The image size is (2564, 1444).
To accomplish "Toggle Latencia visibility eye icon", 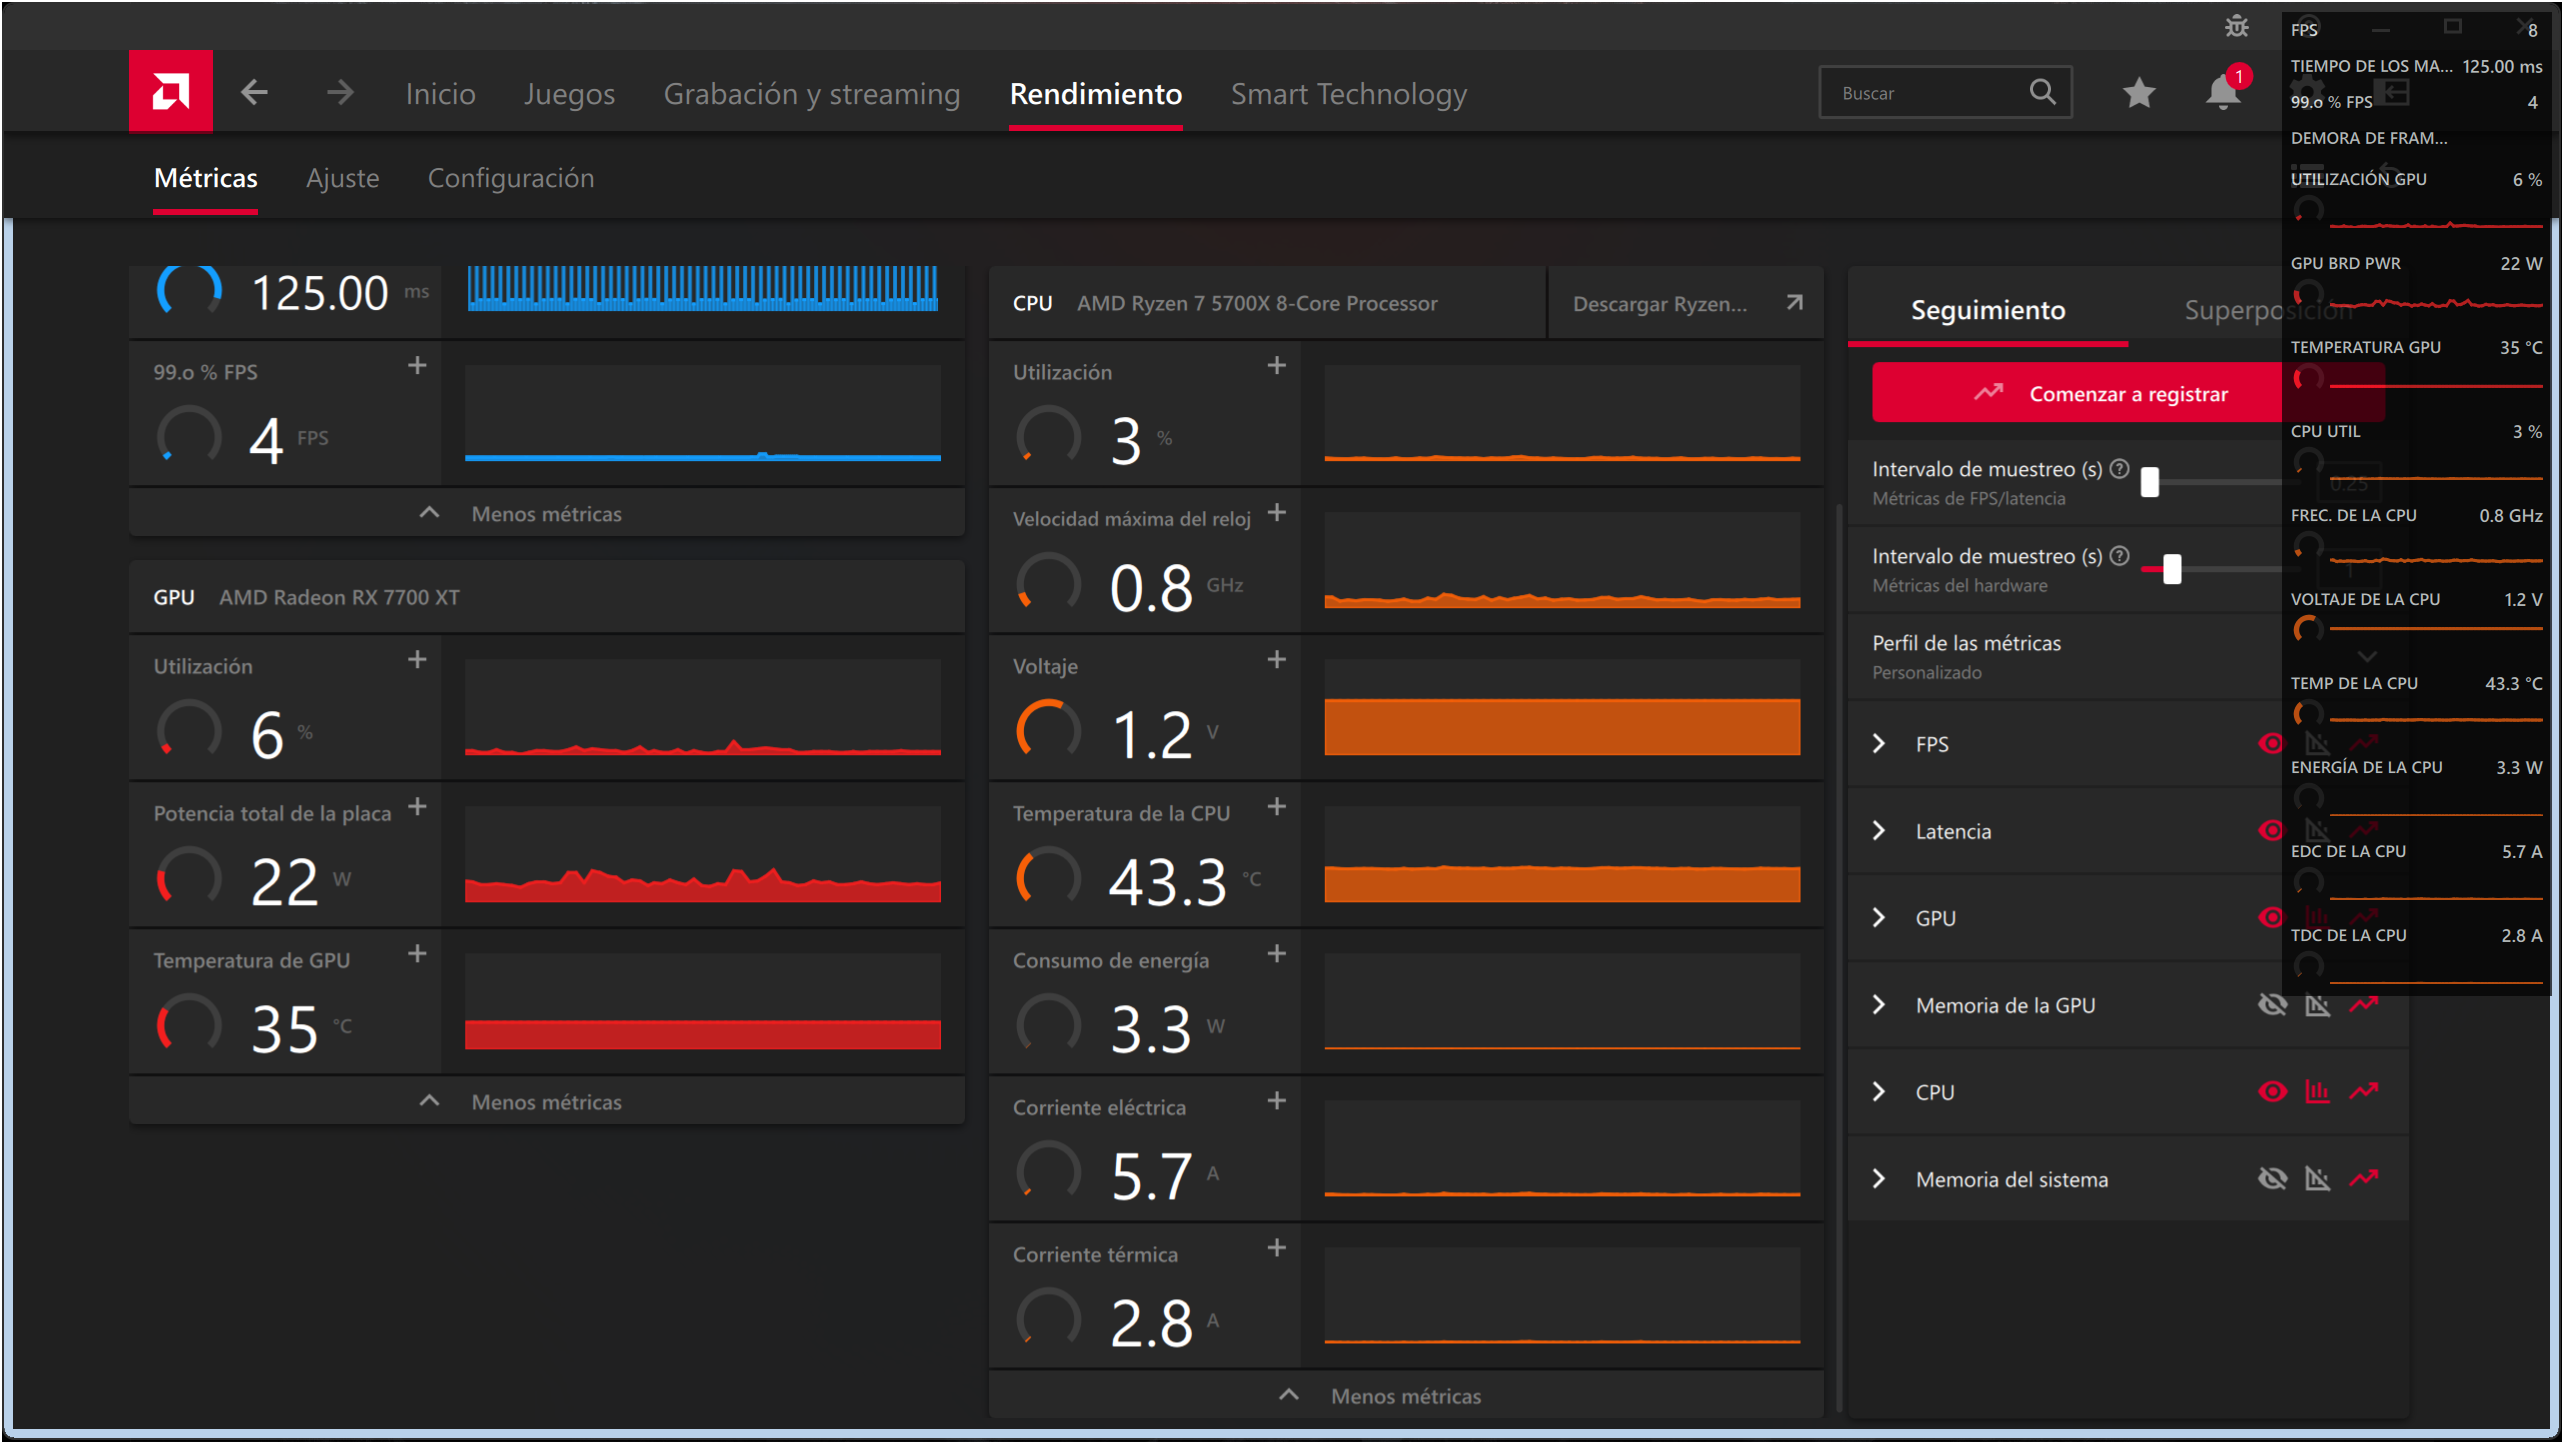I will 2271,831.
